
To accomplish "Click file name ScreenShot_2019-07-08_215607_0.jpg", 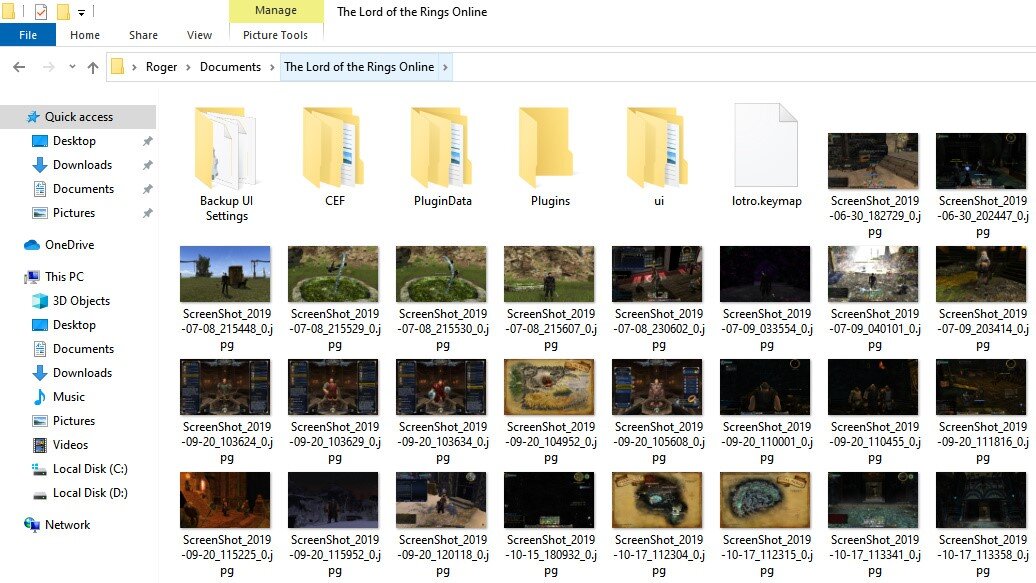I will pyautogui.click(x=550, y=329).
